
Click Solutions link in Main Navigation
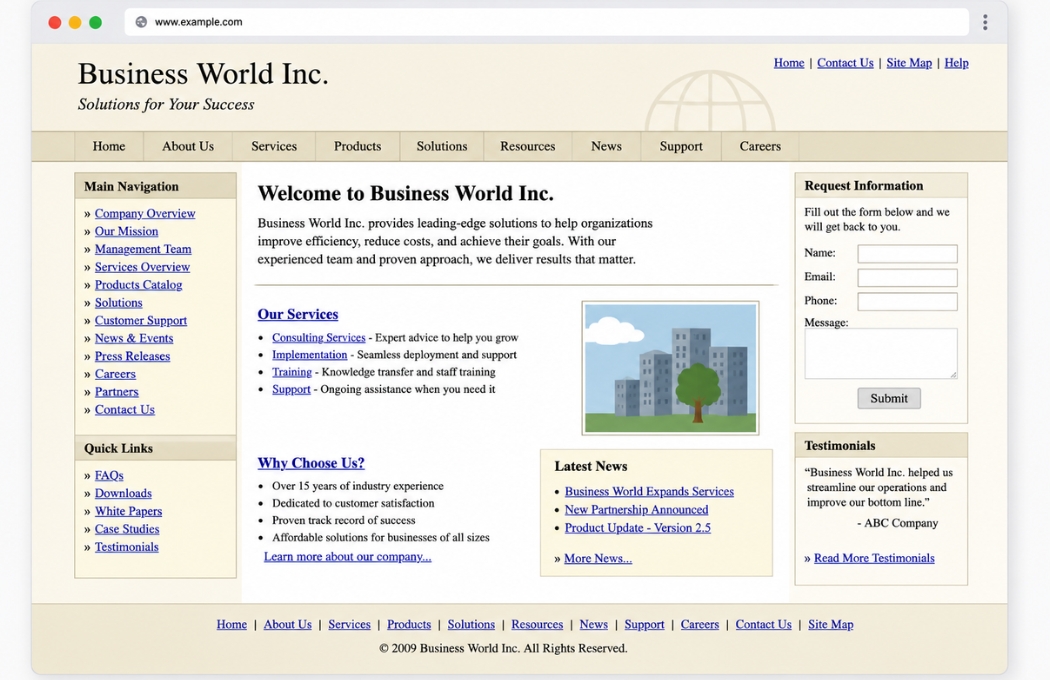point(119,303)
